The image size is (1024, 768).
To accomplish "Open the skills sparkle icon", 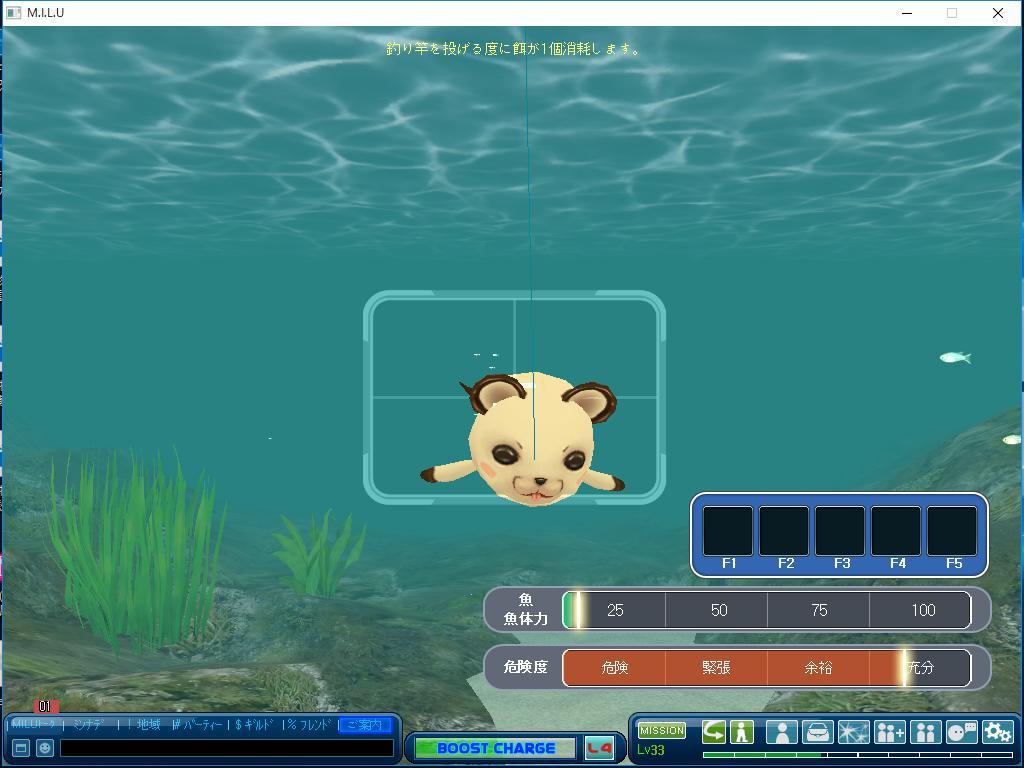I will pos(853,732).
